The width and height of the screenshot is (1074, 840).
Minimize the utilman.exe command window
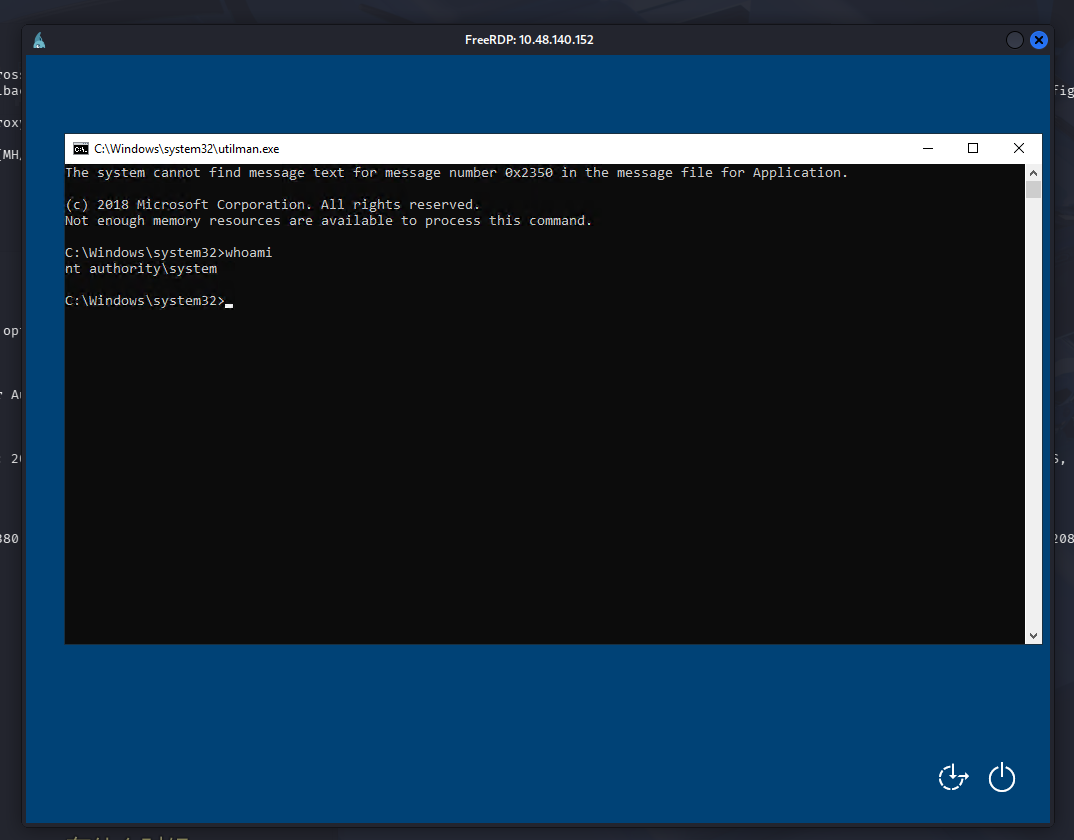coord(928,148)
